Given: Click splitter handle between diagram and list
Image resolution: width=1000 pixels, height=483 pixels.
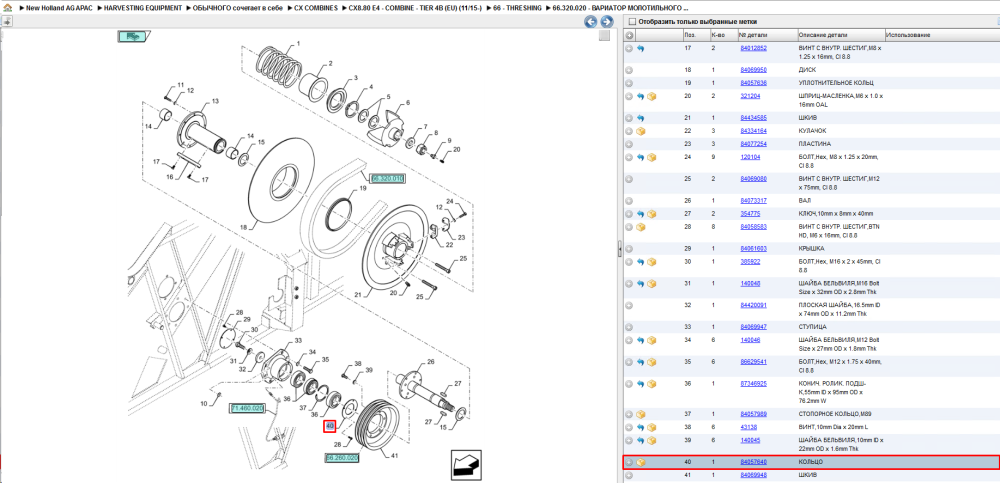Looking at the screenshot, I should 619,249.
